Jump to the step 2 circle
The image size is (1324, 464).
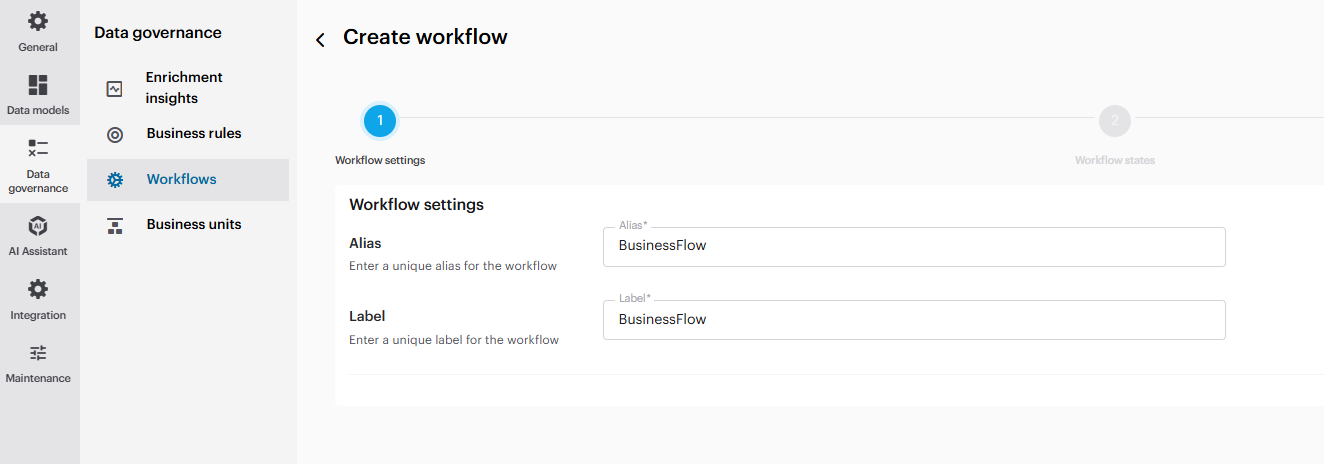pyautogui.click(x=1114, y=121)
